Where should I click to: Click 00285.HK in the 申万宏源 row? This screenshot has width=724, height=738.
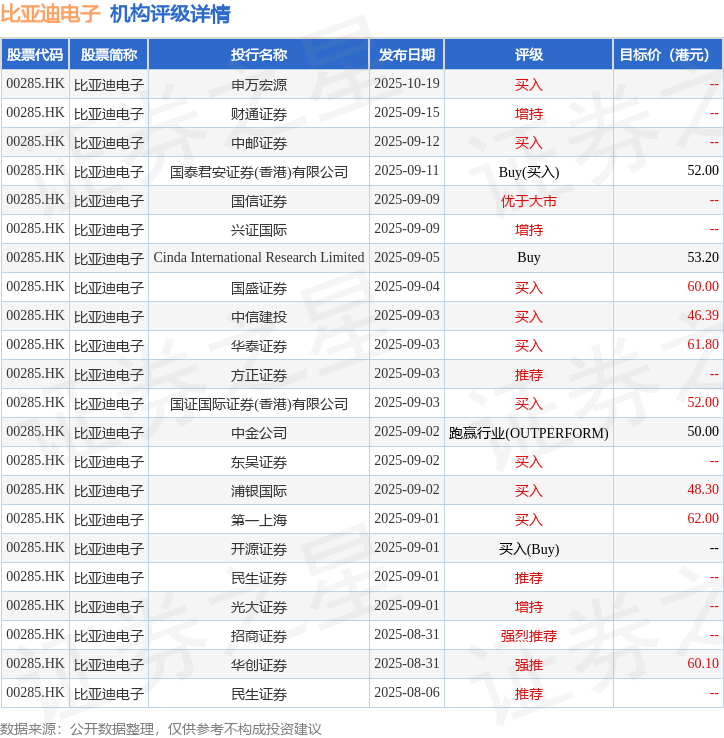(x=35, y=84)
